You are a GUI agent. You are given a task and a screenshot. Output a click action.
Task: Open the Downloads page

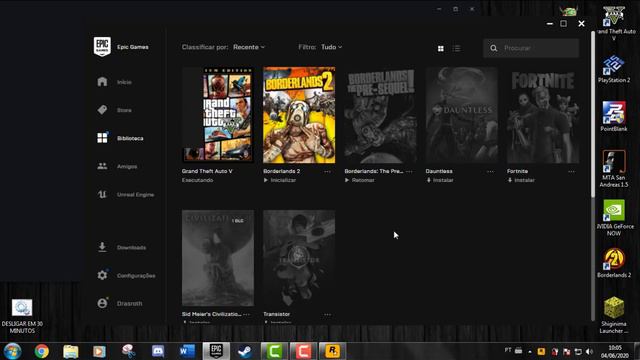click(131, 248)
